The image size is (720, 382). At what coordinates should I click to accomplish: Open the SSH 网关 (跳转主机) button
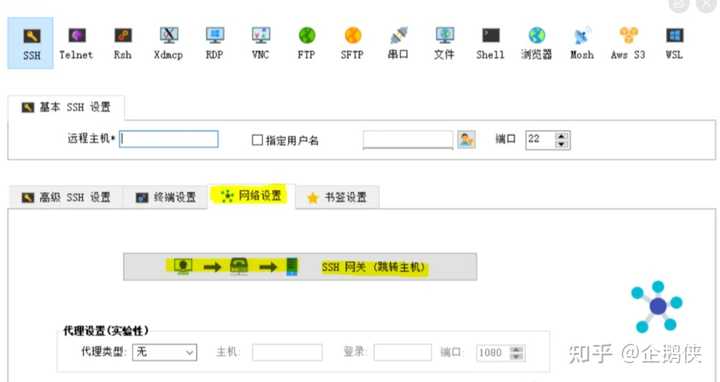pyautogui.click(x=300, y=266)
